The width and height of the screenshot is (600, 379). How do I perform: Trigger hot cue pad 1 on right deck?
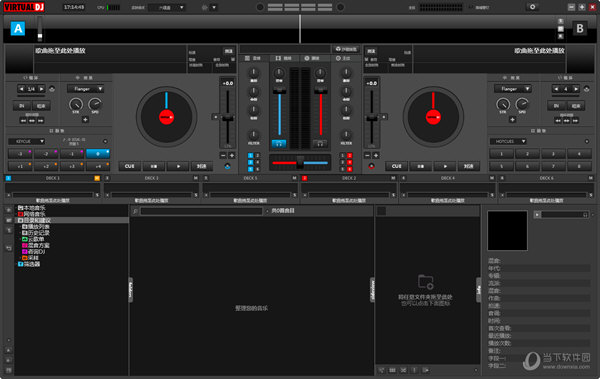[x=501, y=154]
